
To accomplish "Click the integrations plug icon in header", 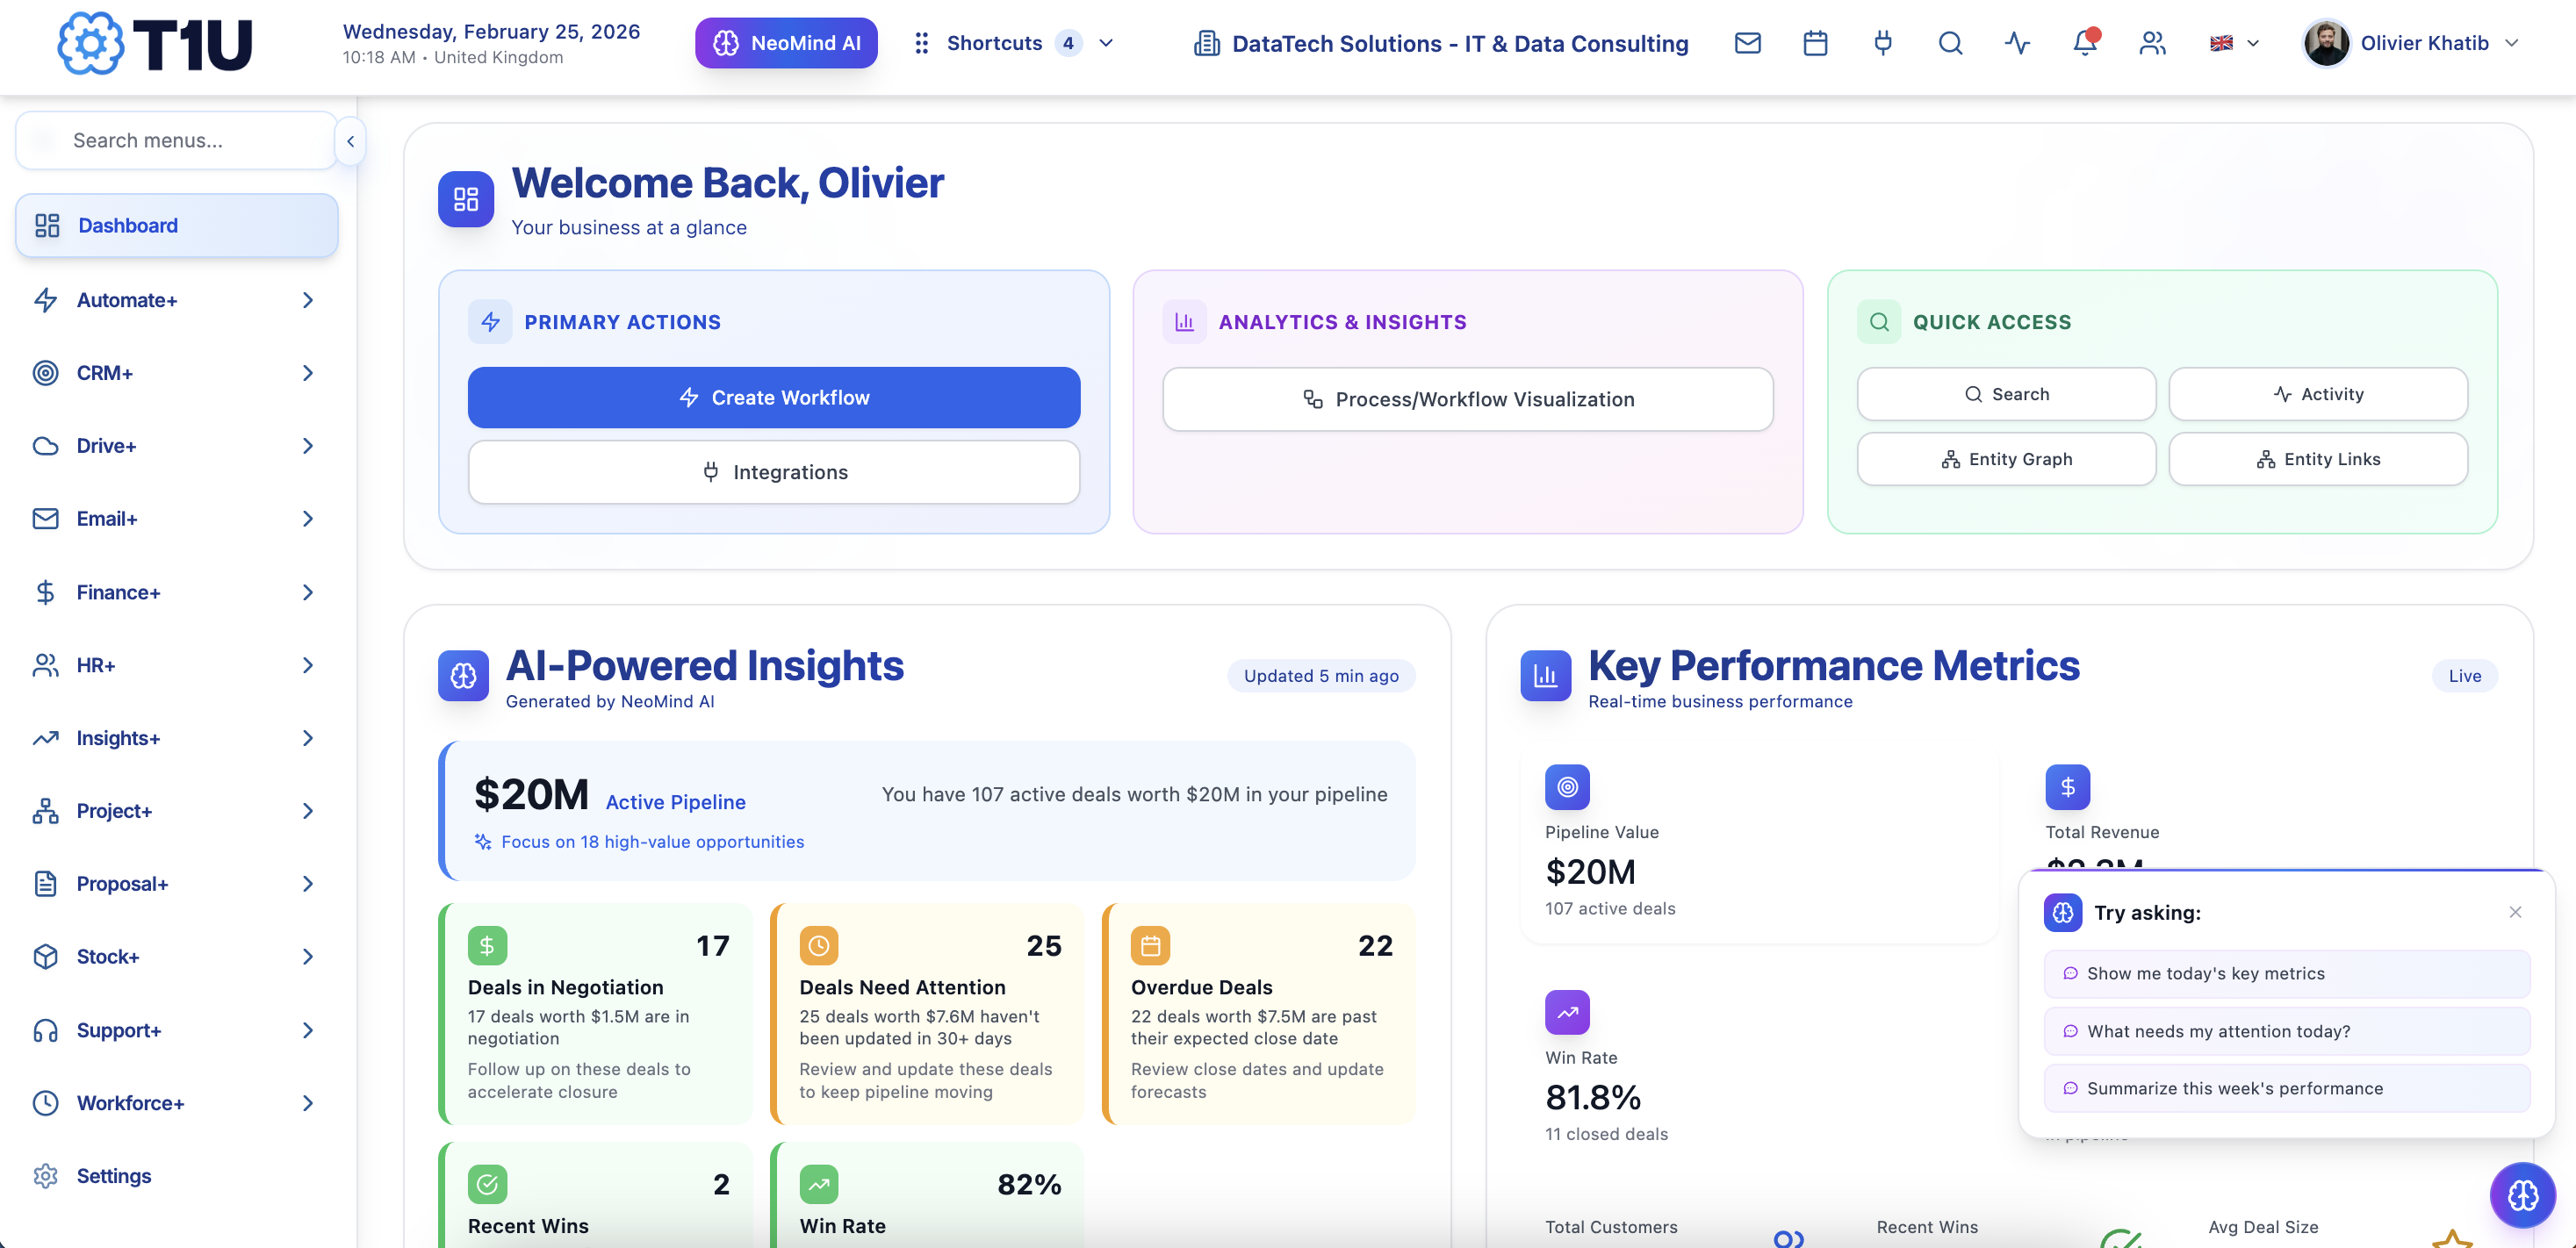I will coord(1882,43).
